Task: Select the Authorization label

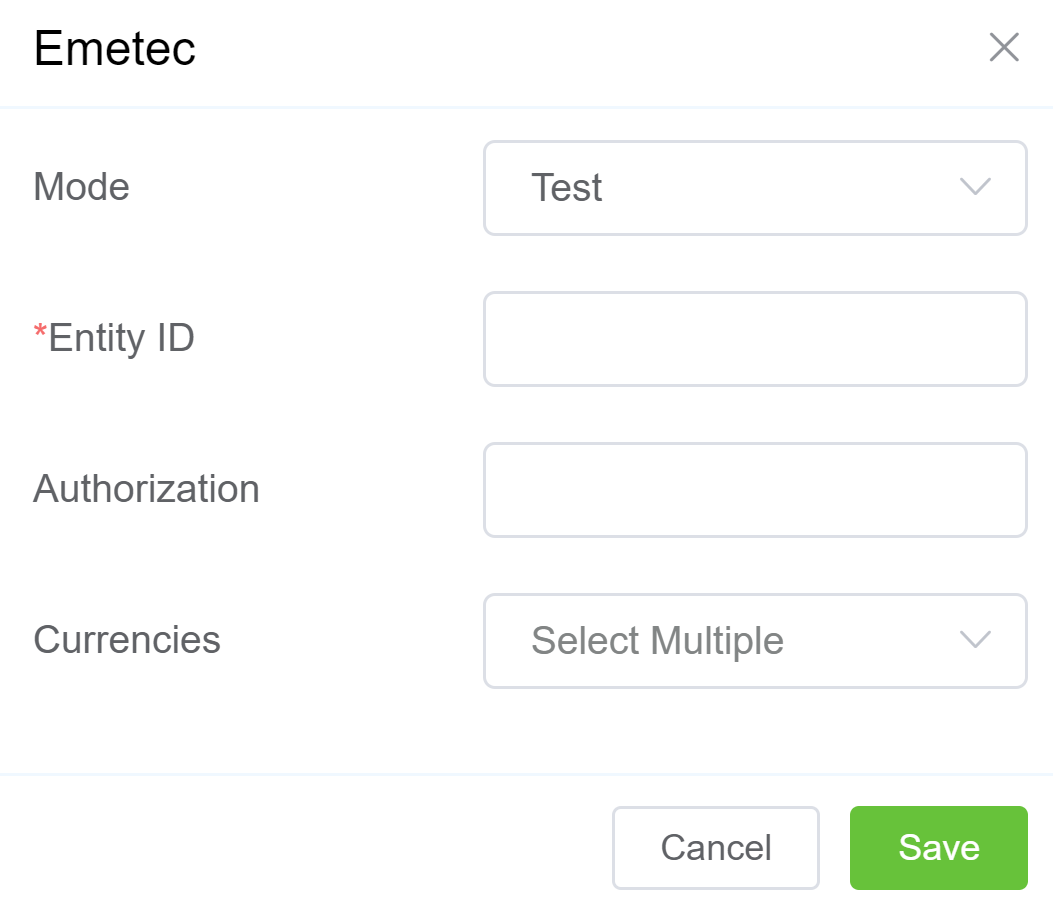Action: [x=146, y=489]
